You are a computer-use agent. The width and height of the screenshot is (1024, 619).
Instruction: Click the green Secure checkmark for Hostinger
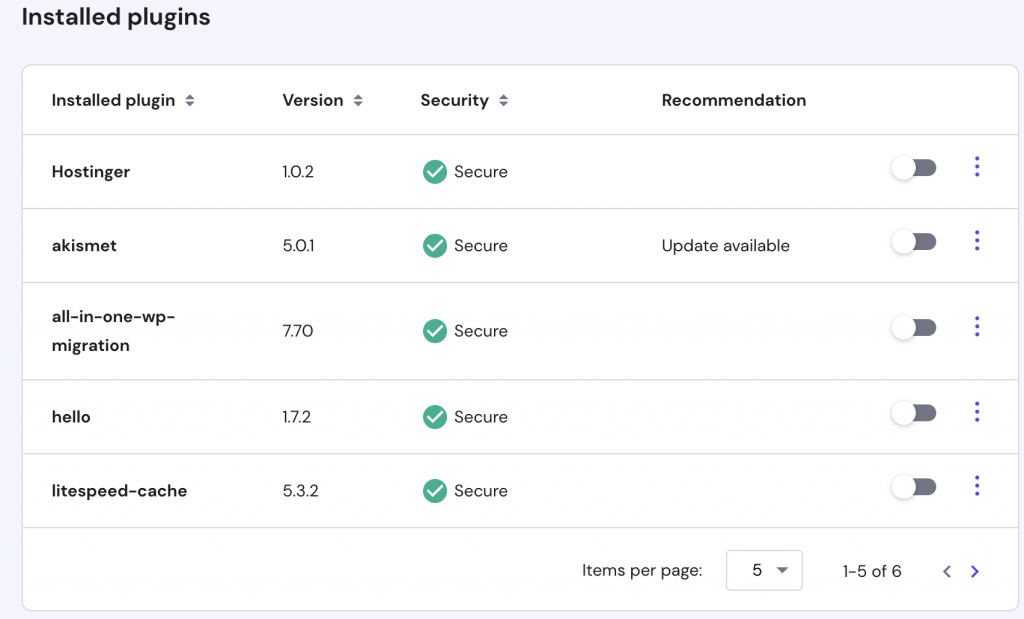(x=434, y=172)
